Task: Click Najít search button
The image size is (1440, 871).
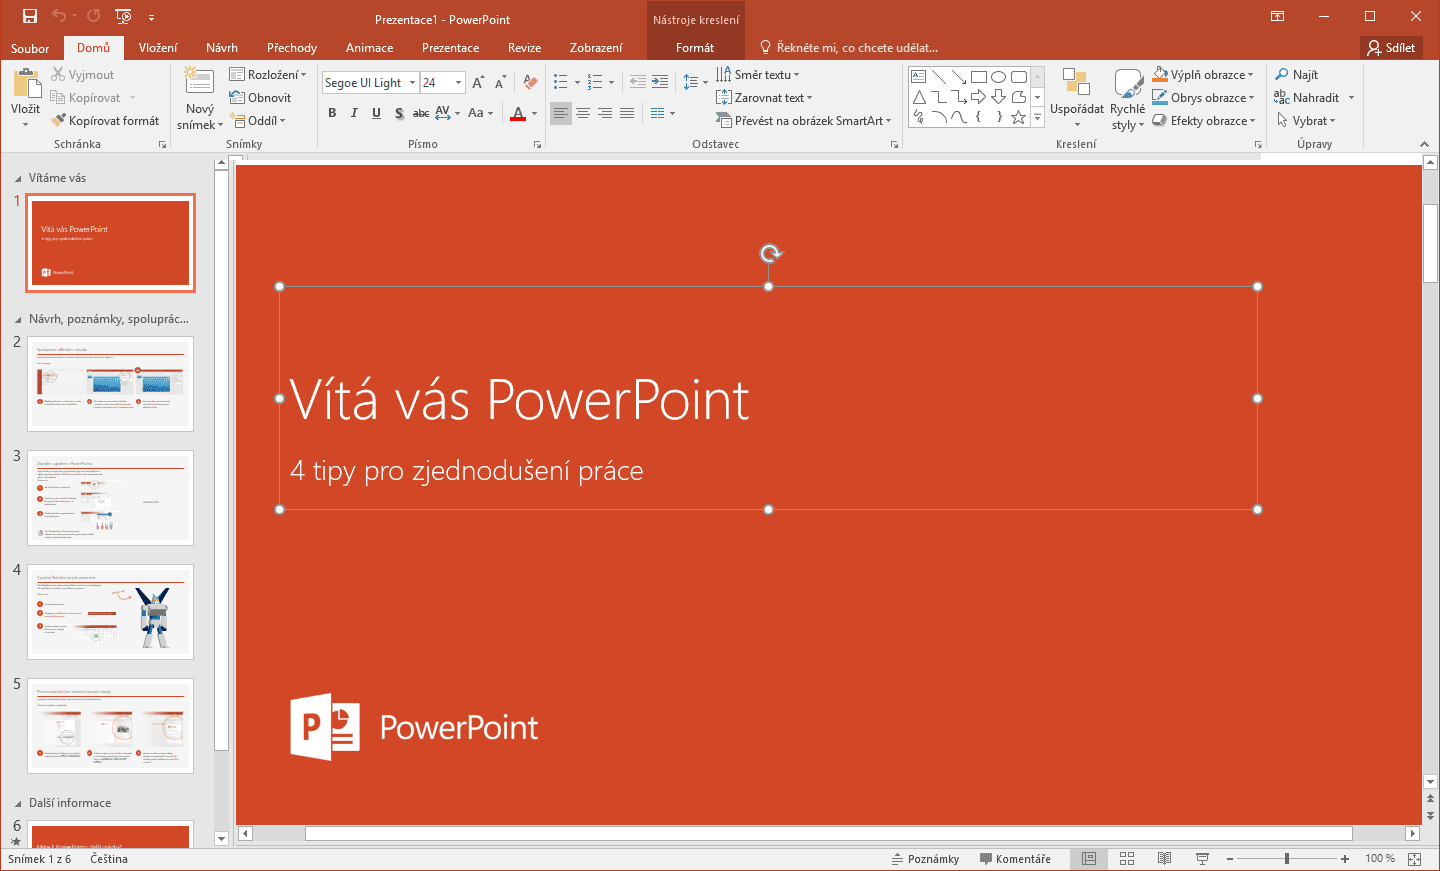Action: click(1297, 74)
